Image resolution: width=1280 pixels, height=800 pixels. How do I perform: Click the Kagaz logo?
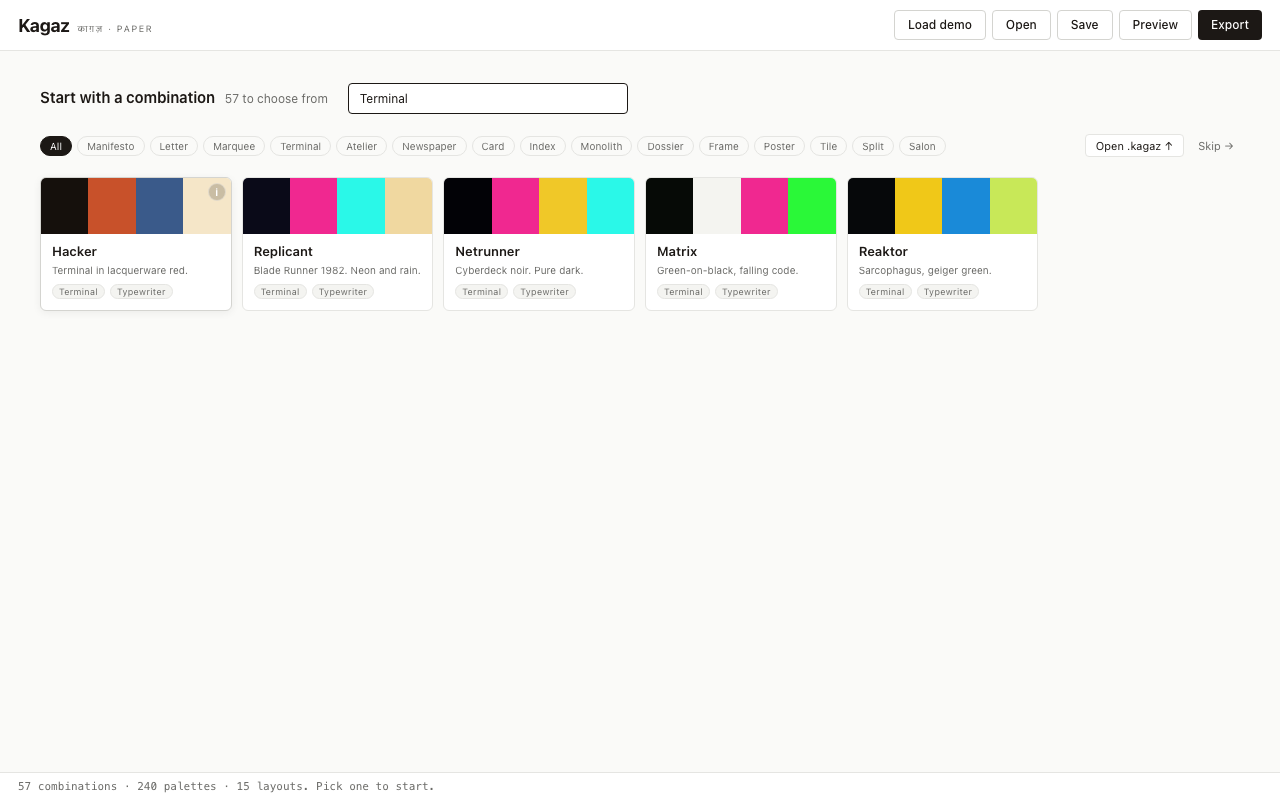click(44, 26)
